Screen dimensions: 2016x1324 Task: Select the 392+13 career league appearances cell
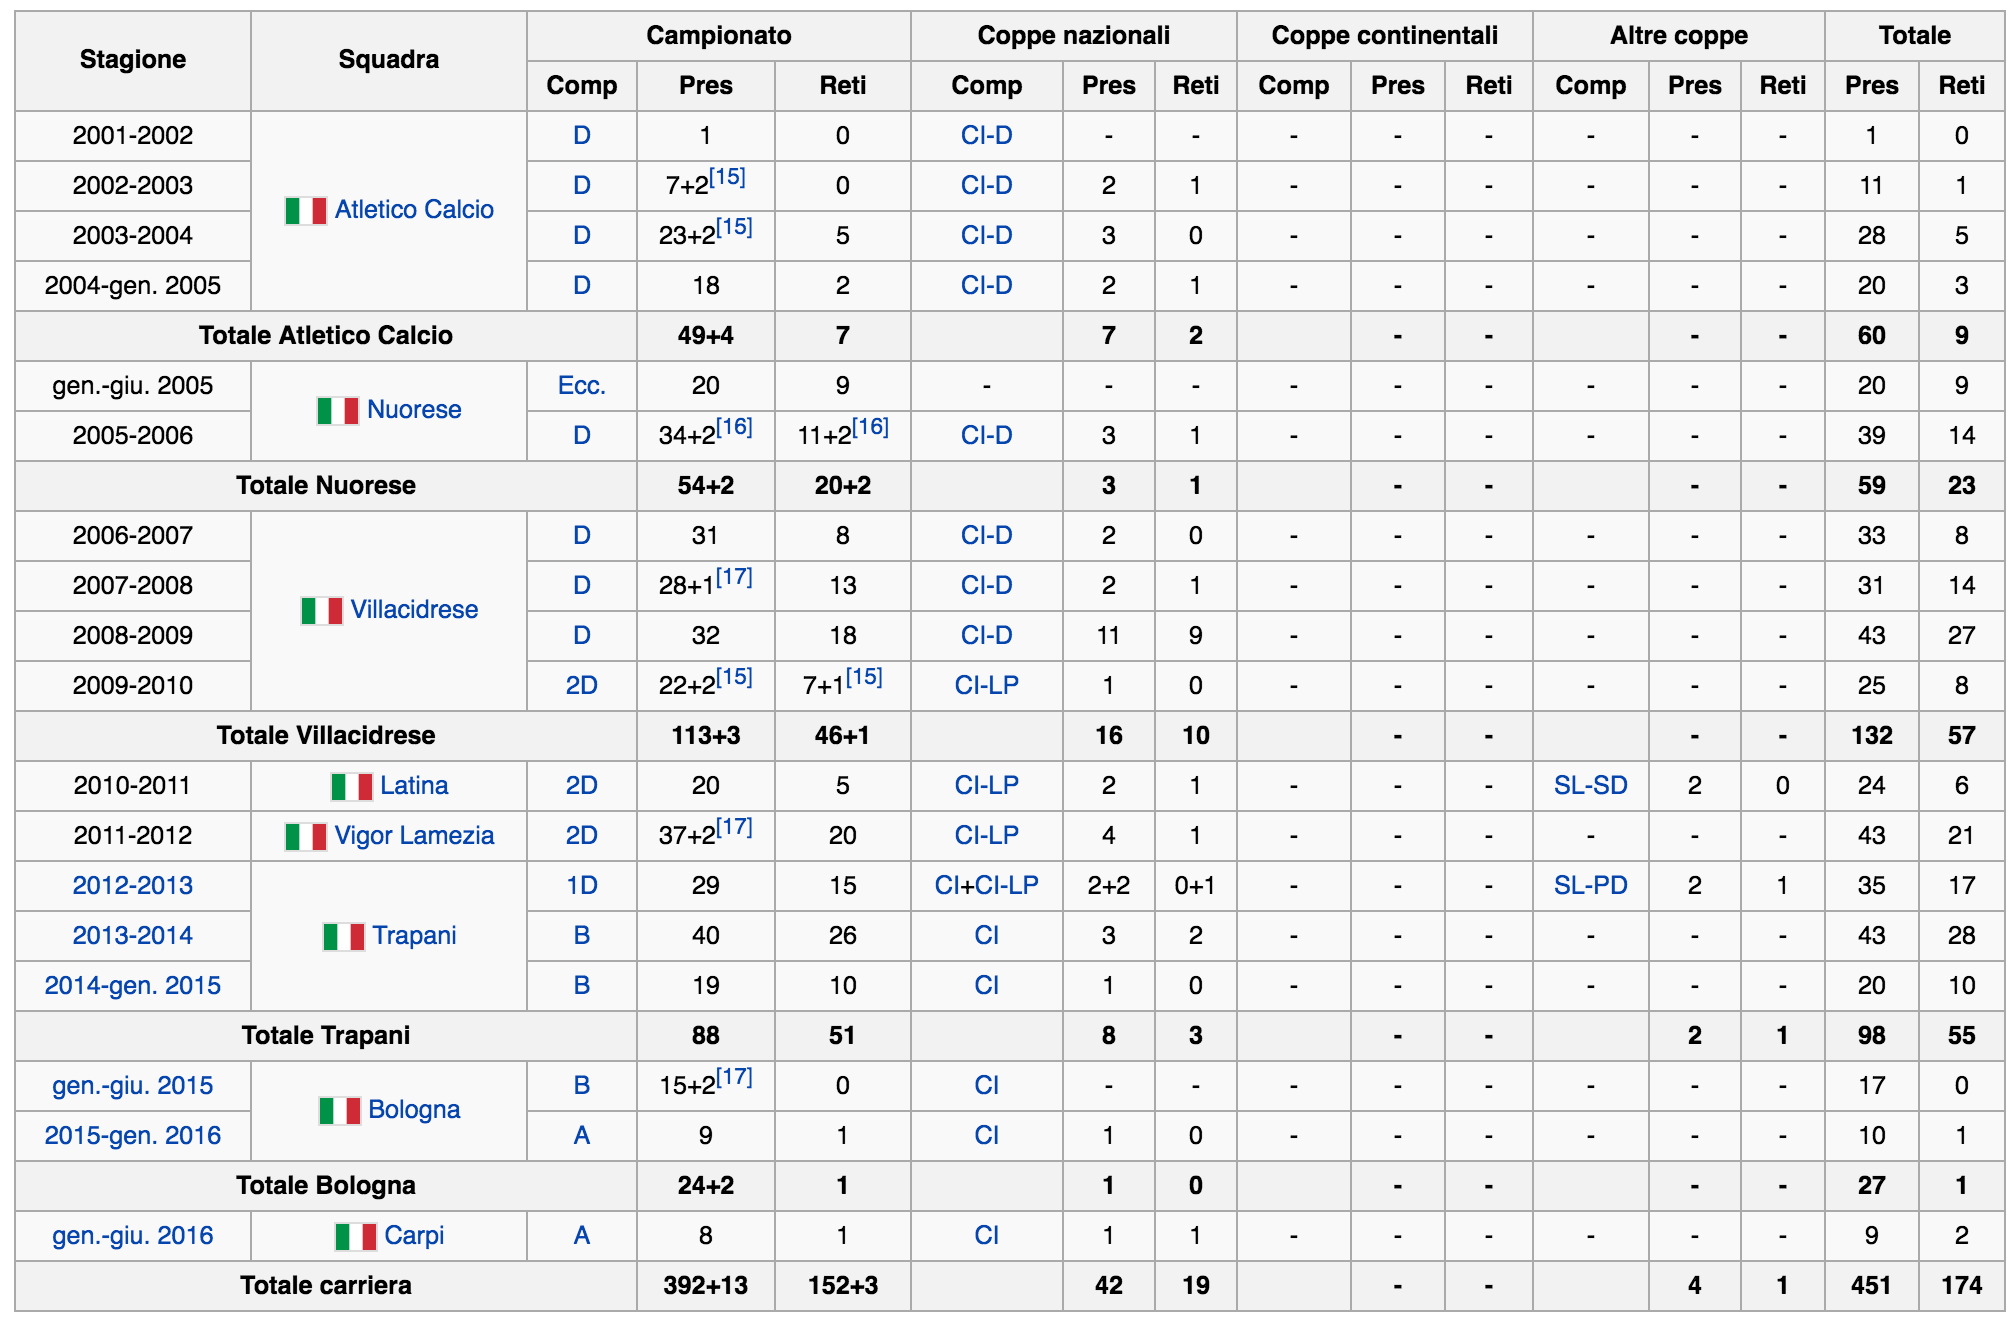[x=706, y=1286]
